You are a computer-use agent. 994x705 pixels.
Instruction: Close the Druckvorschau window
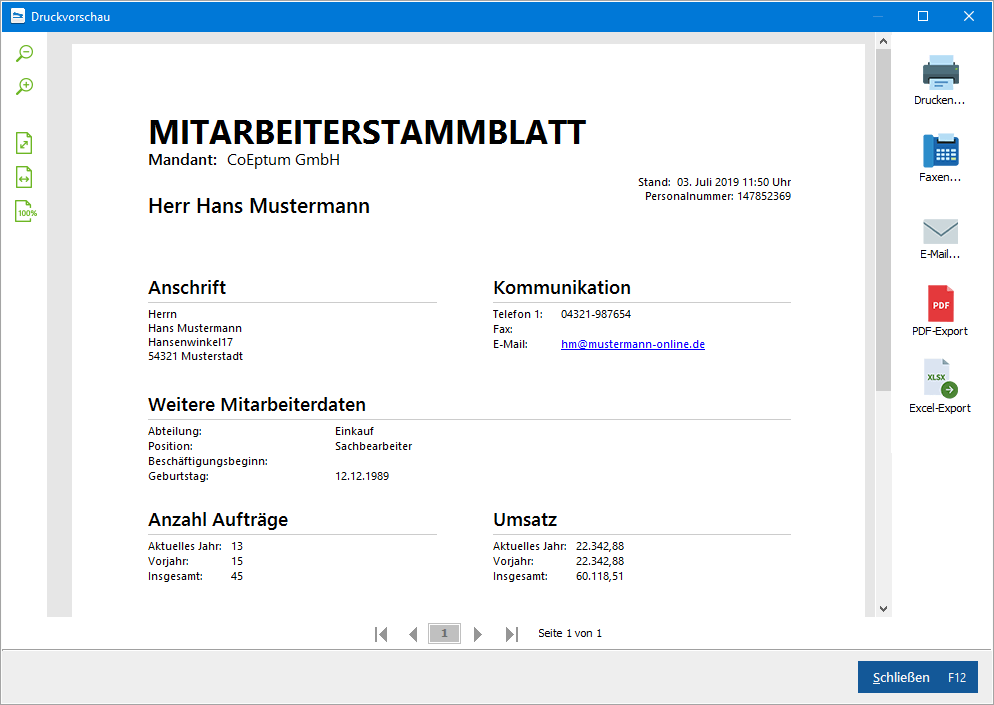click(969, 16)
